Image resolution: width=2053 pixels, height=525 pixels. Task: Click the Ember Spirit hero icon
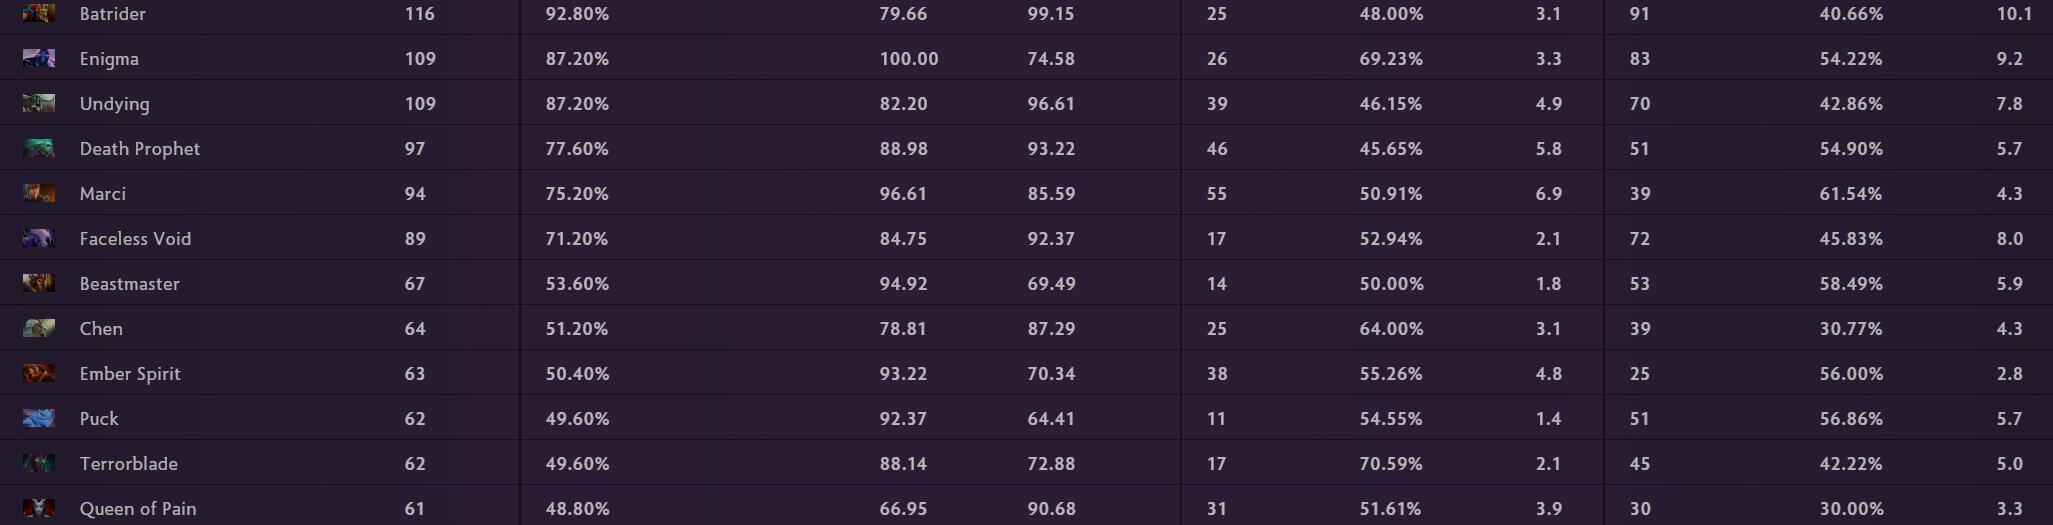pyautogui.click(x=39, y=373)
